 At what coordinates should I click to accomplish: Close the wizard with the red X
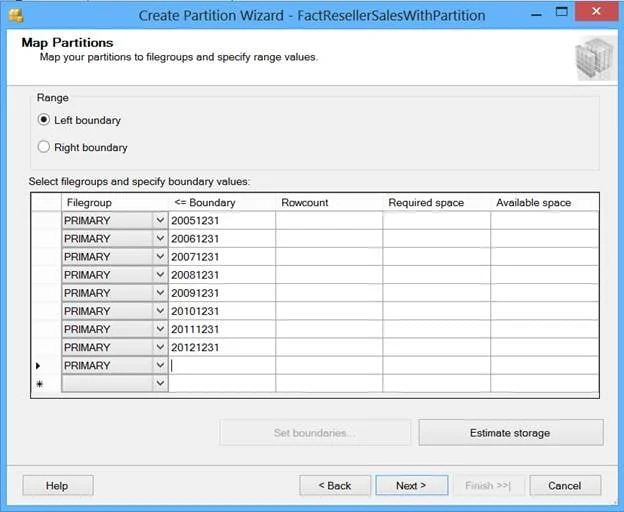596,11
